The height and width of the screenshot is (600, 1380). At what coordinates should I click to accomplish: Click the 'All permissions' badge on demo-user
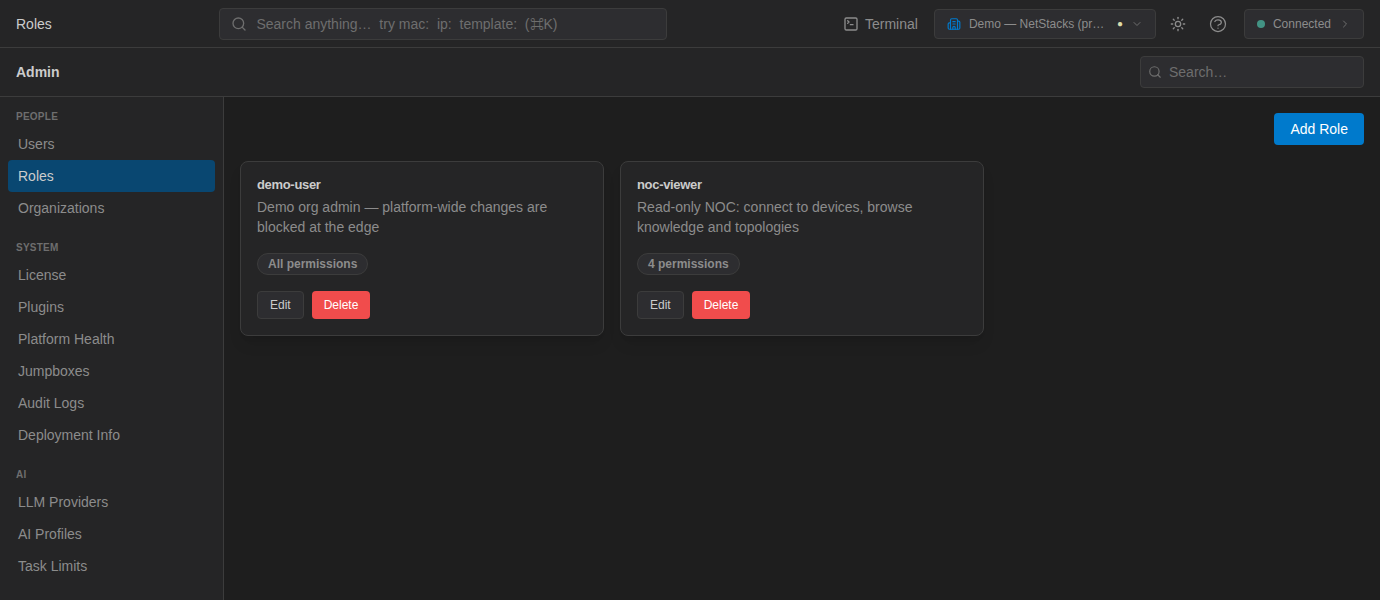[x=312, y=264]
